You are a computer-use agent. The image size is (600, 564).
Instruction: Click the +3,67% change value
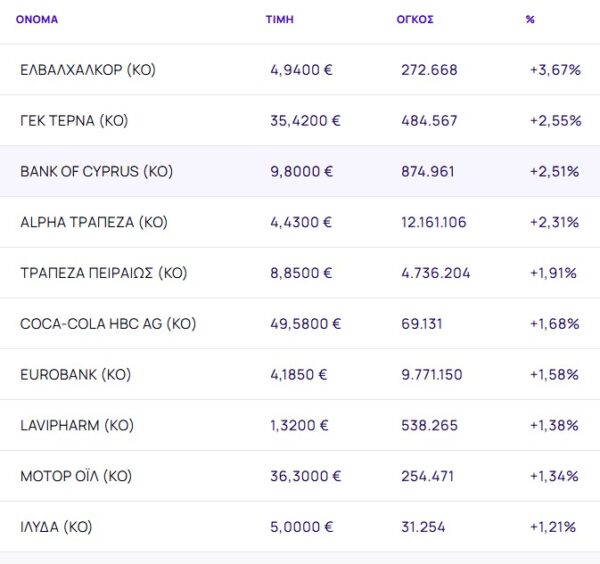555,70
